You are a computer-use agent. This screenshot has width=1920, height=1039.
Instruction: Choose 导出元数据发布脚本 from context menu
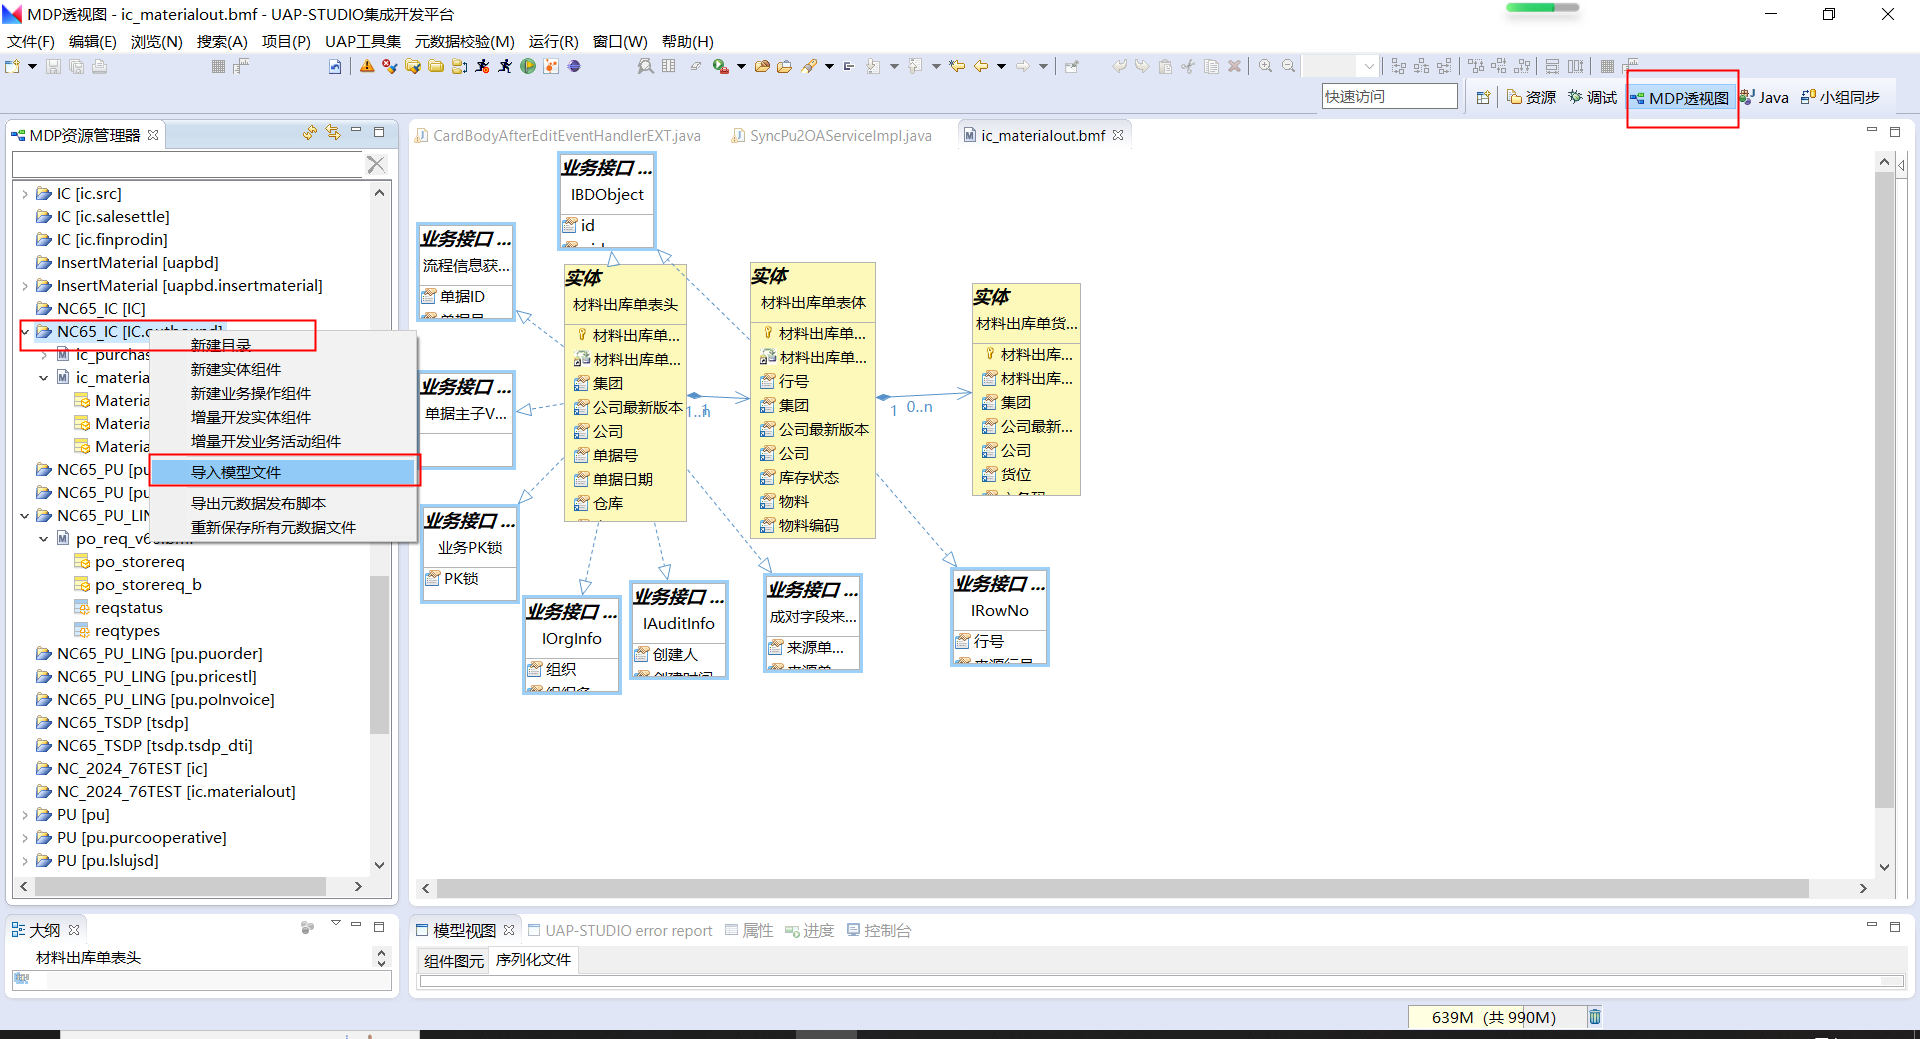(284, 503)
